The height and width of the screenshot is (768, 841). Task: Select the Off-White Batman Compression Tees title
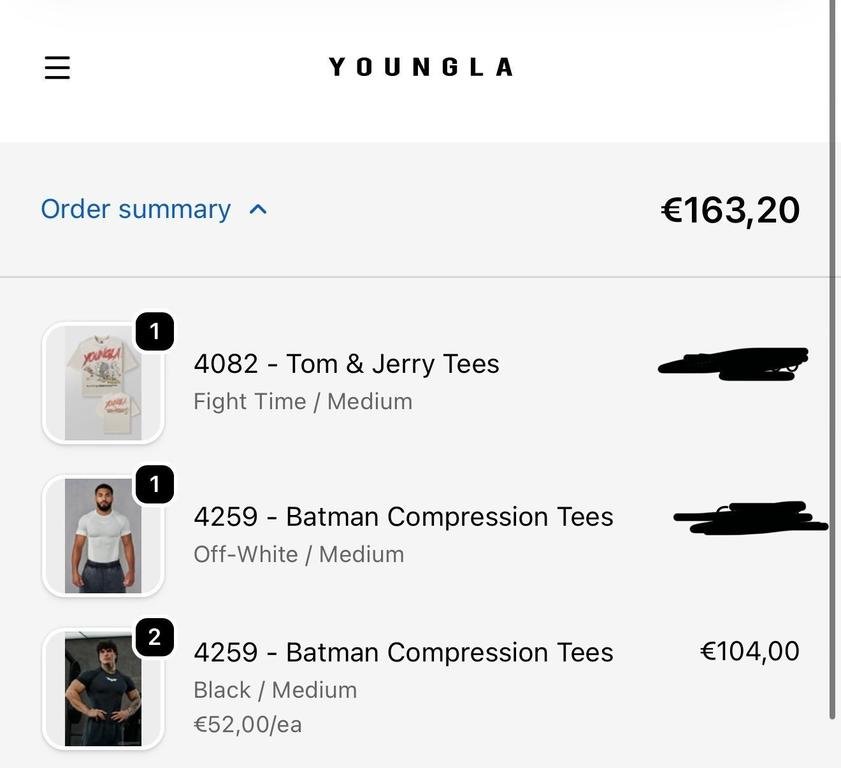pyautogui.click(x=403, y=517)
